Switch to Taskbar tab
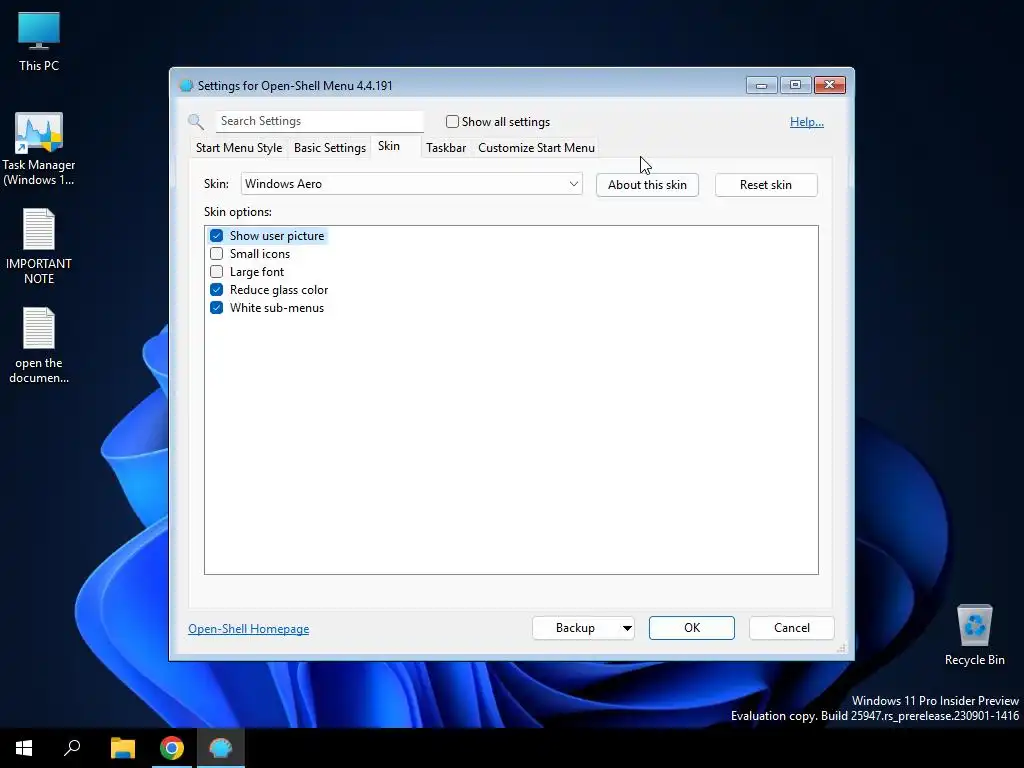1024x768 pixels. (446, 148)
